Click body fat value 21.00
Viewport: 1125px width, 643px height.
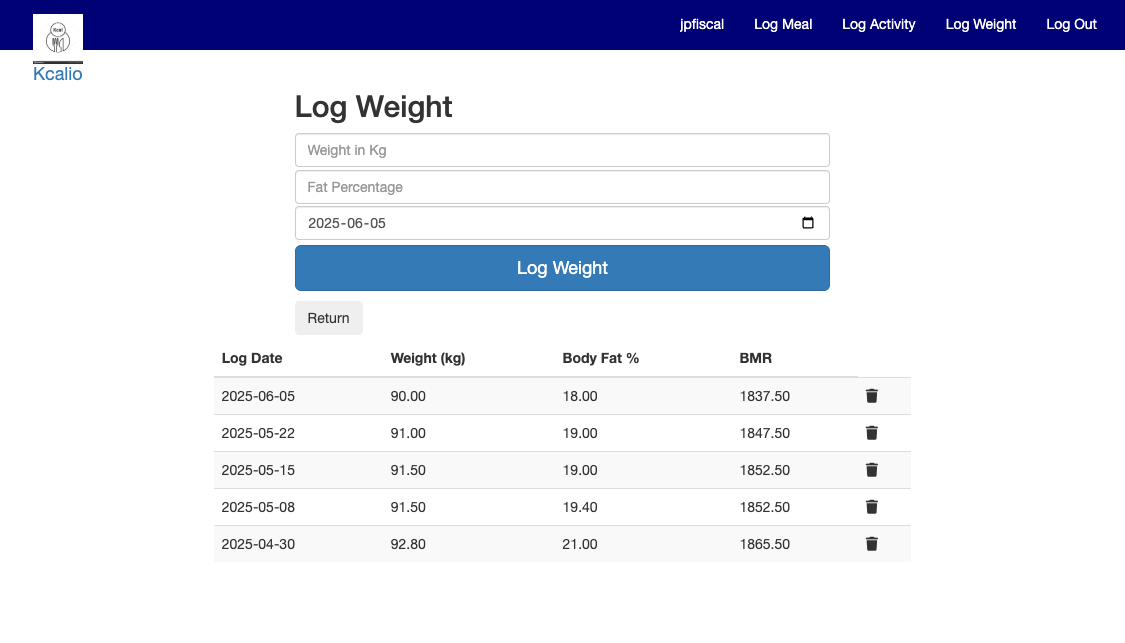click(580, 544)
